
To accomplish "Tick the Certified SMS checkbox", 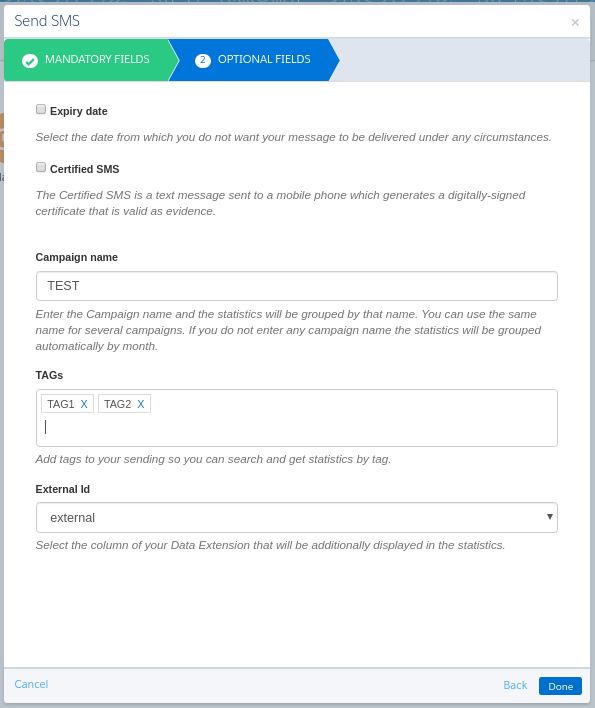I will (41, 168).
